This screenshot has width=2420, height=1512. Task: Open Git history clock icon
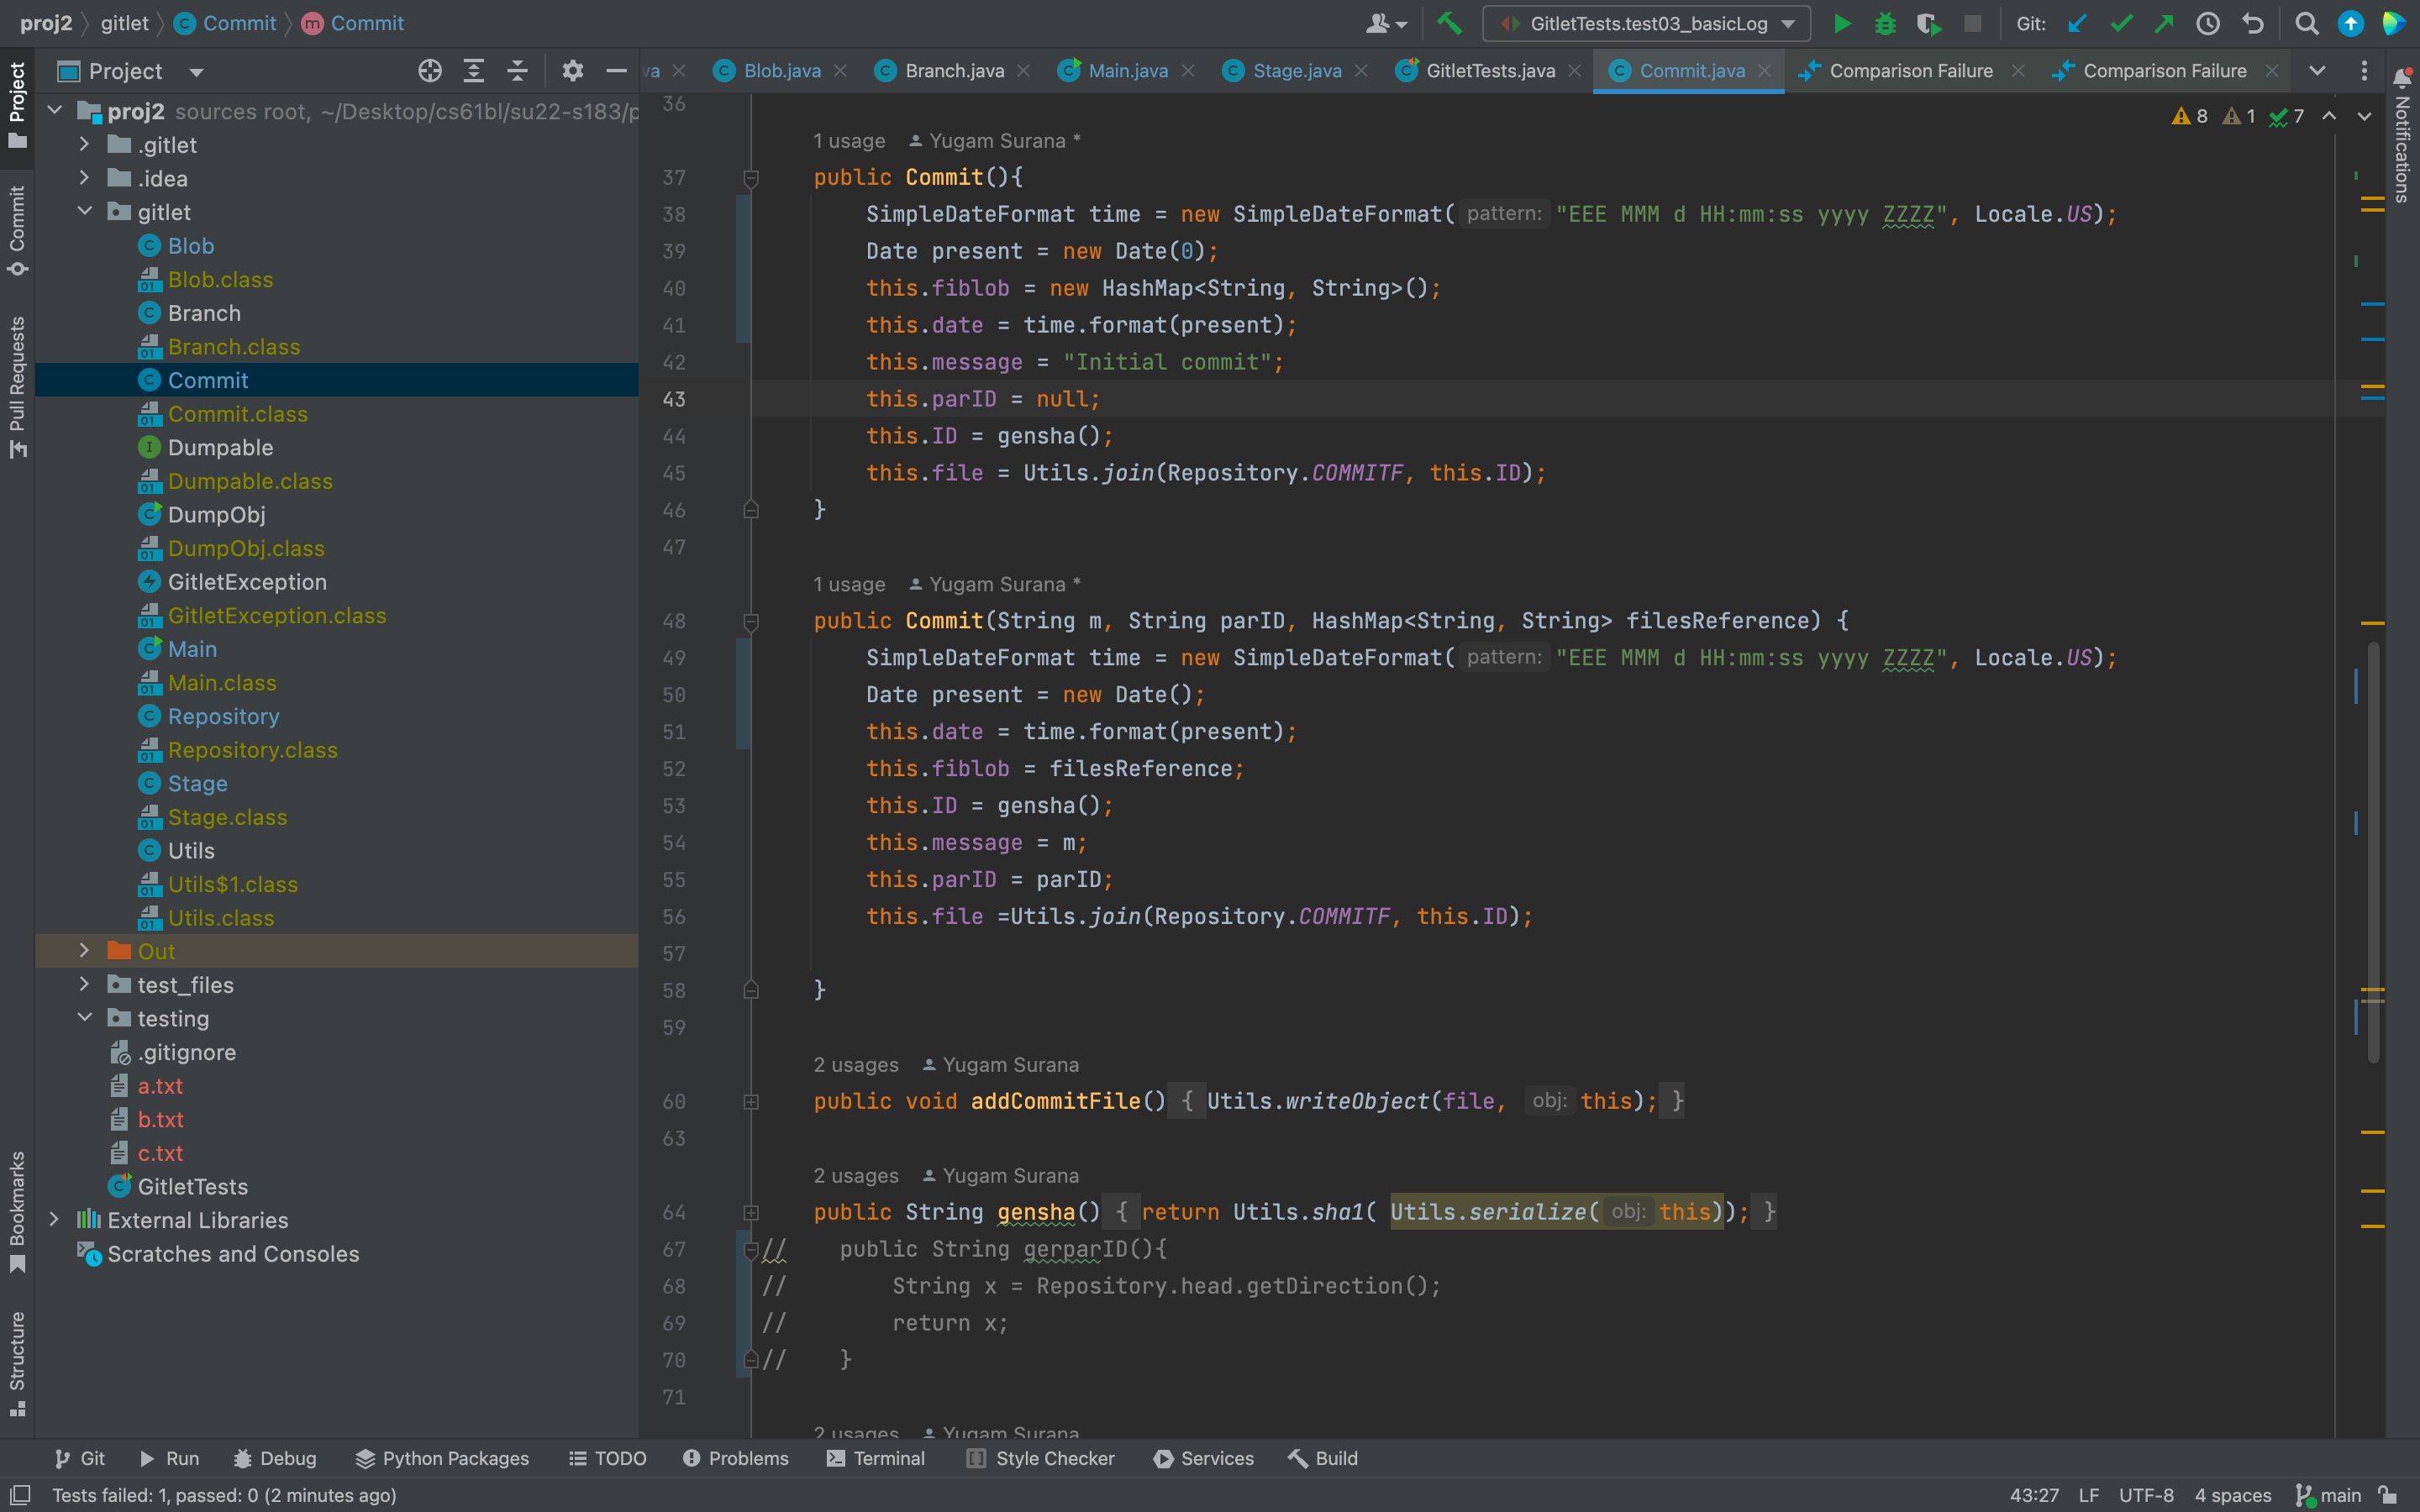click(2207, 23)
